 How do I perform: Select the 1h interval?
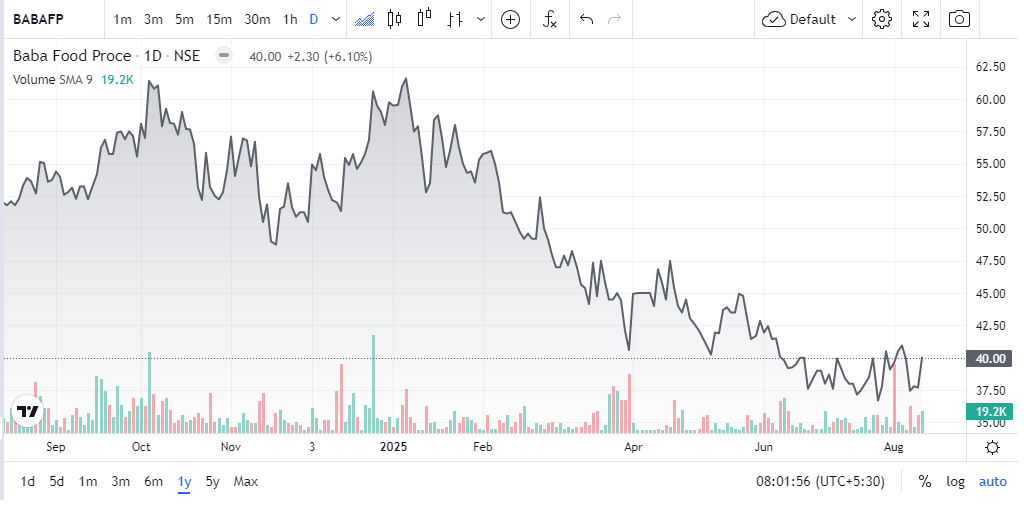click(x=290, y=20)
